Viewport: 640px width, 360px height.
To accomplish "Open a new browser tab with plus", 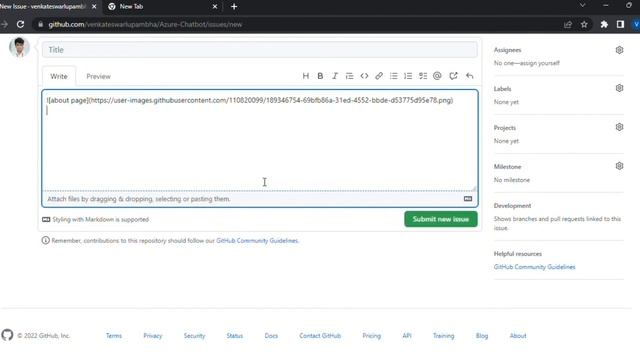I will [234, 7].
